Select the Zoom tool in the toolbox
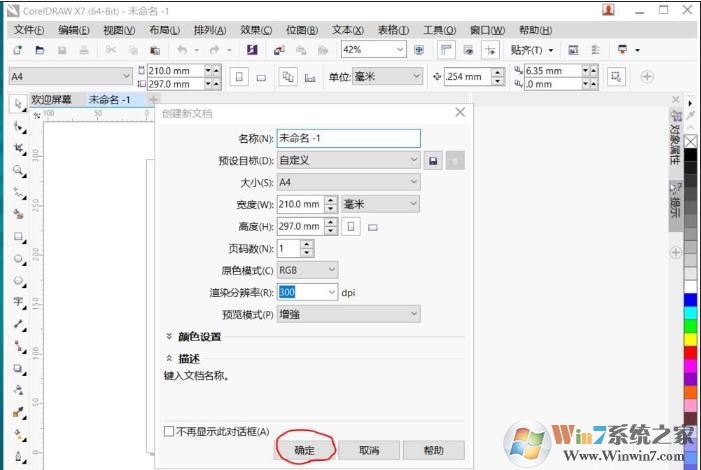The image size is (701, 470). coord(19,170)
